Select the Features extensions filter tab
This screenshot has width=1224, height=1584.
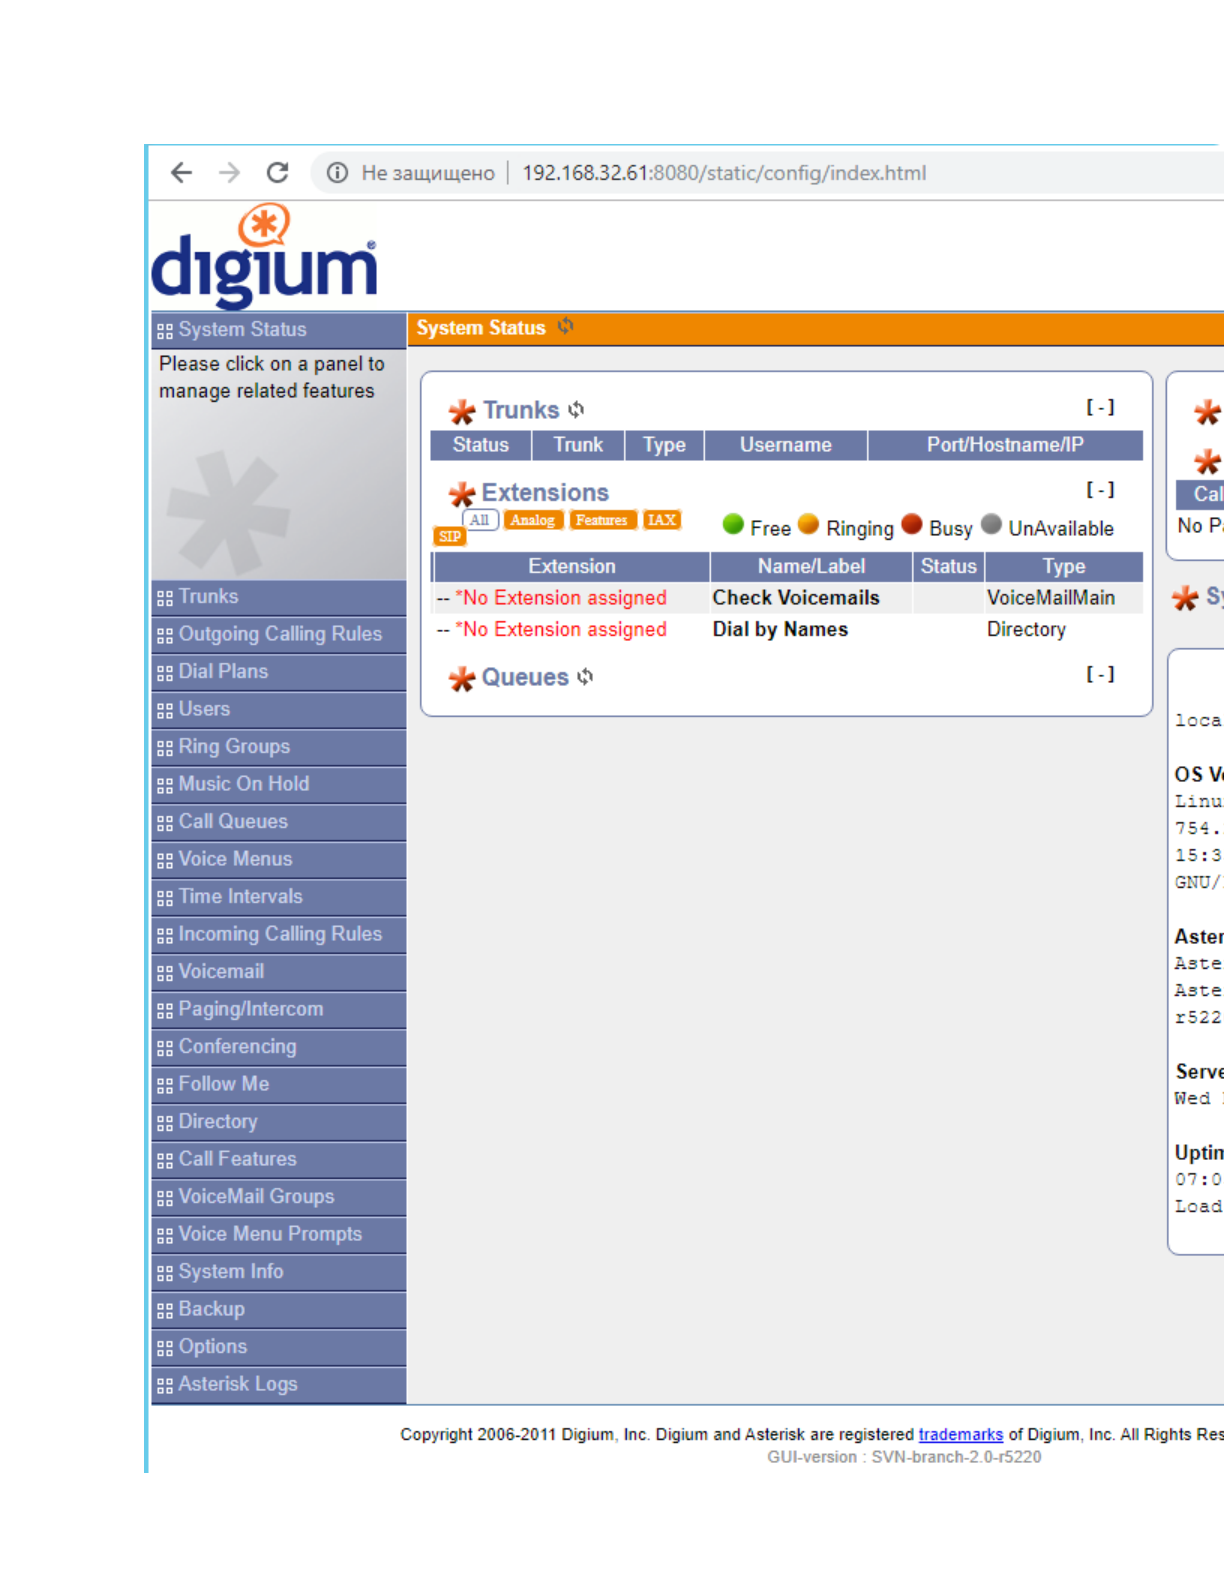click(x=602, y=520)
